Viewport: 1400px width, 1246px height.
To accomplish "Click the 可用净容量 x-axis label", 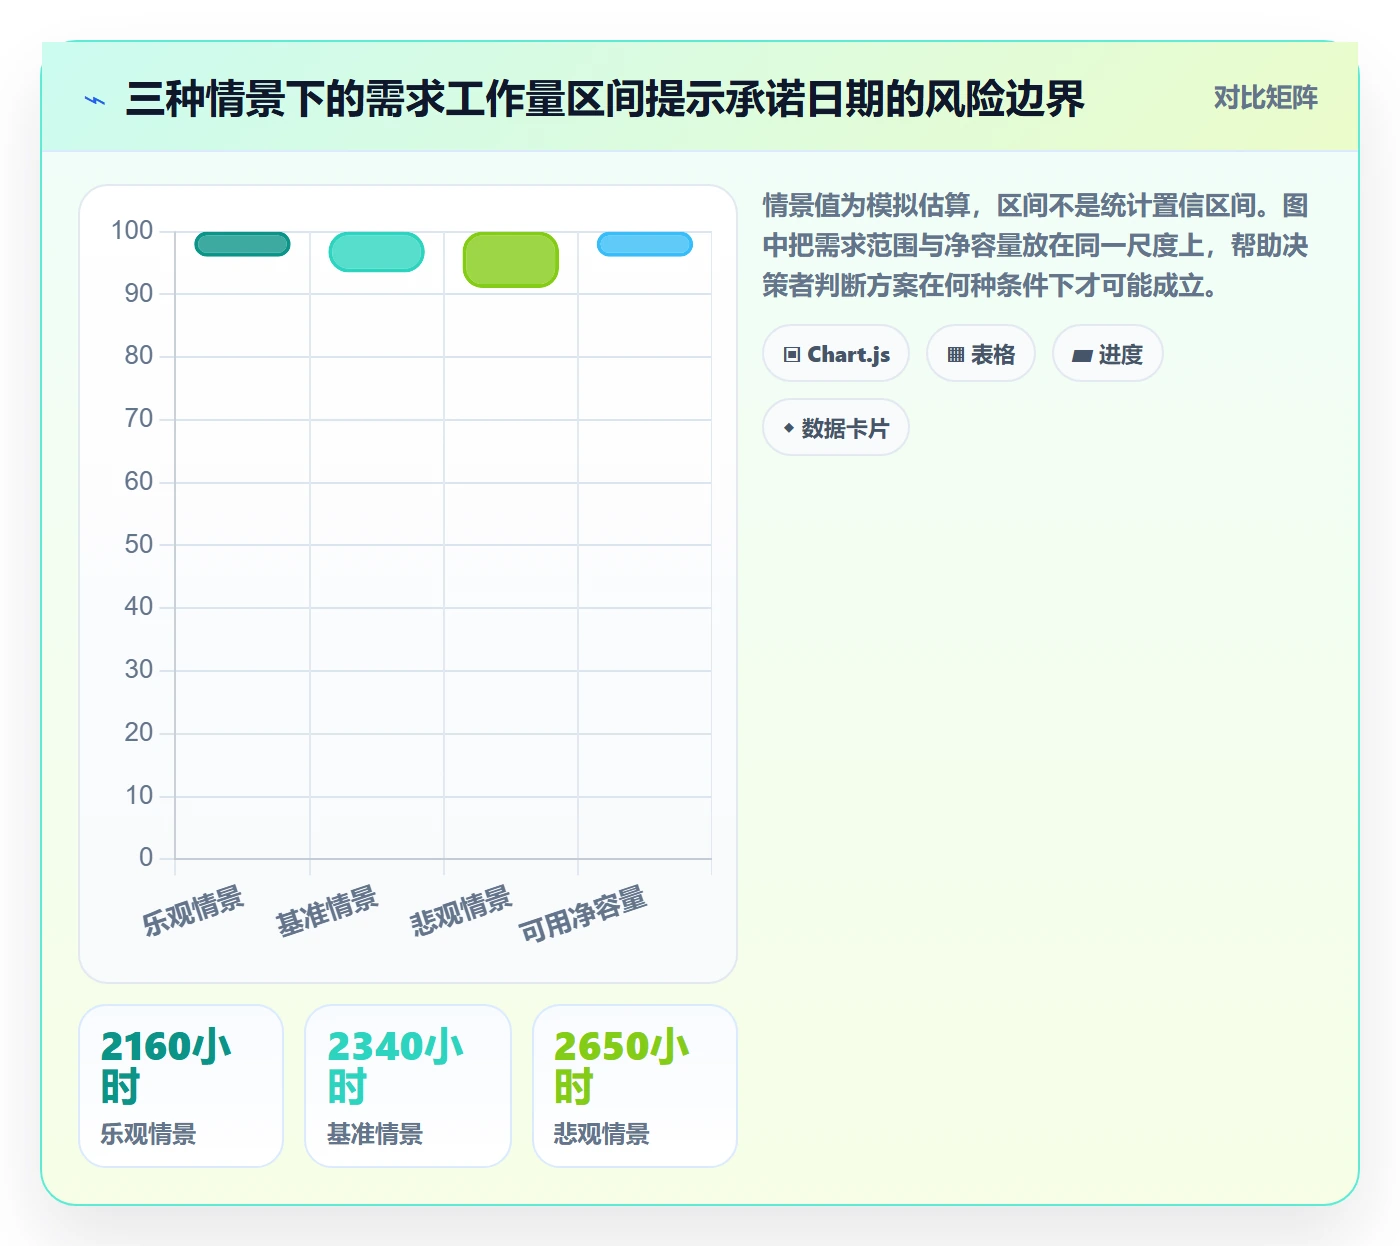I will pos(583,914).
